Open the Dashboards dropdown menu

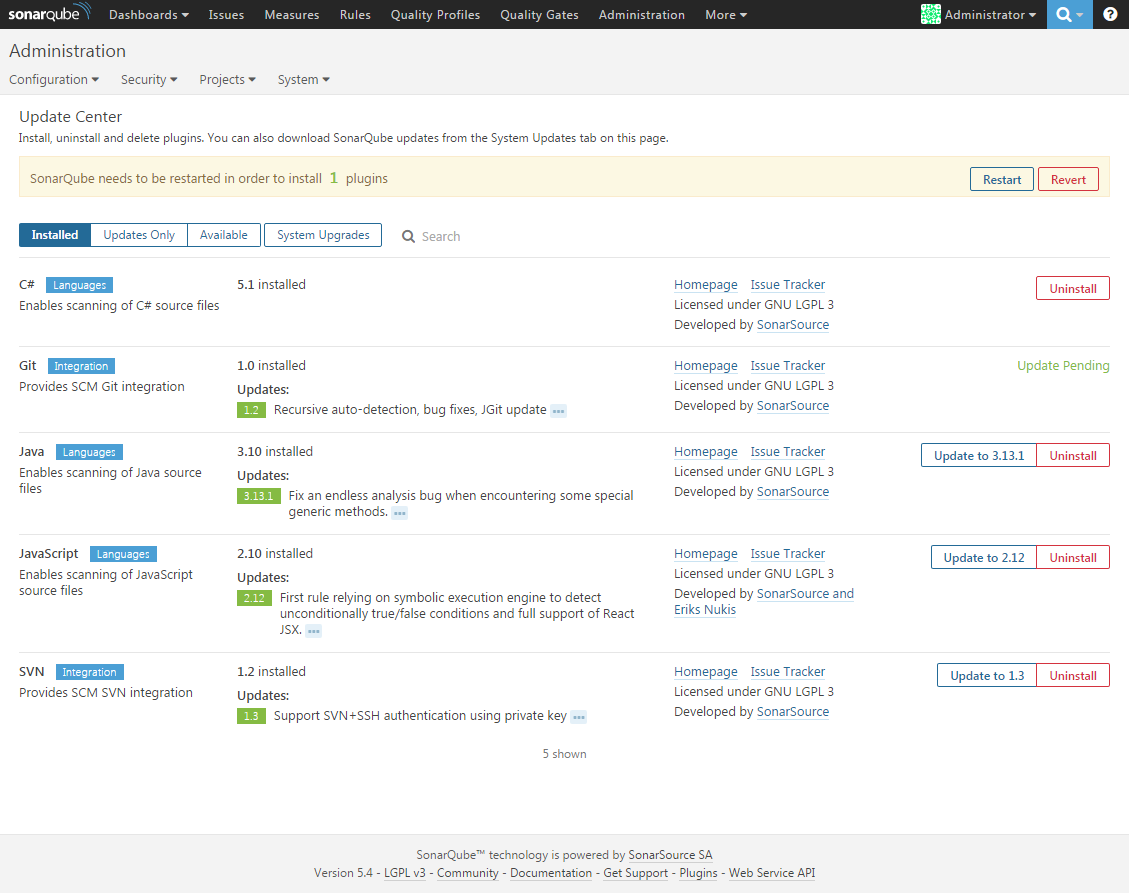[x=148, y=15]
